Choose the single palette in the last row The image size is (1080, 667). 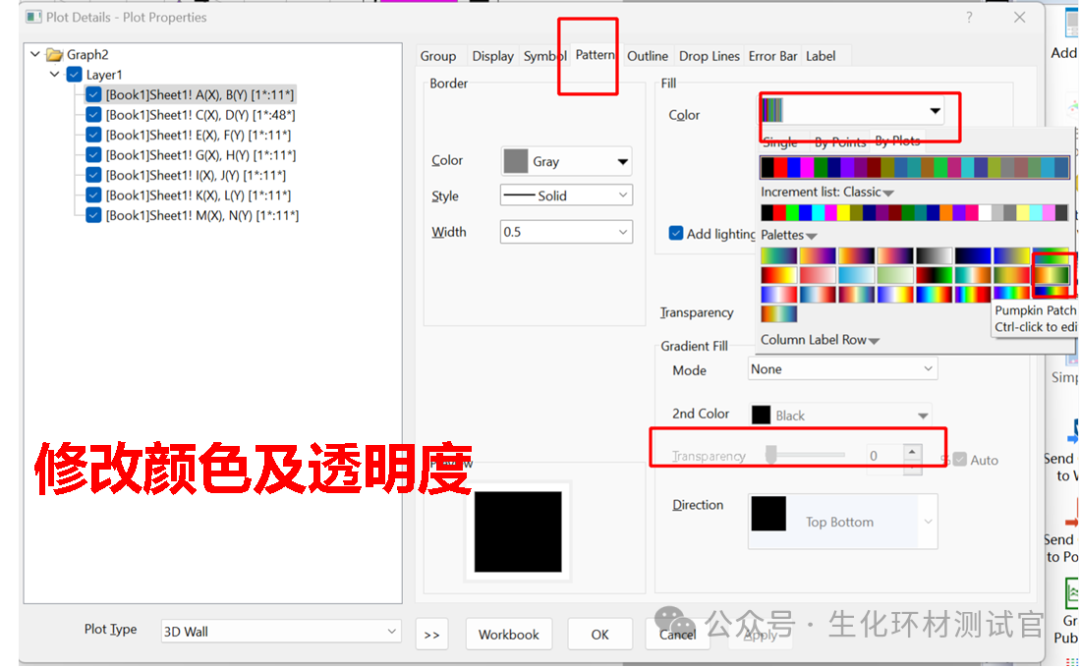(x=779, y=314)
